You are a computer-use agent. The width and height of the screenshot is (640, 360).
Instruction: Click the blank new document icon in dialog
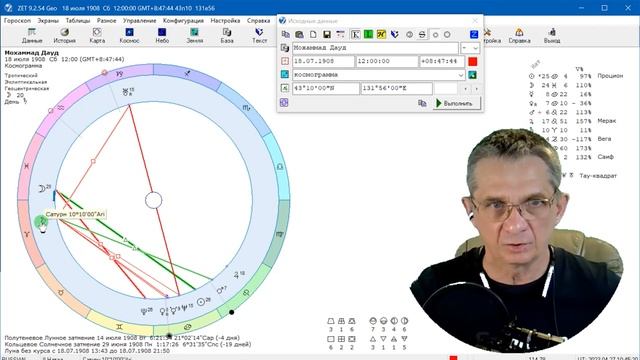313,34
